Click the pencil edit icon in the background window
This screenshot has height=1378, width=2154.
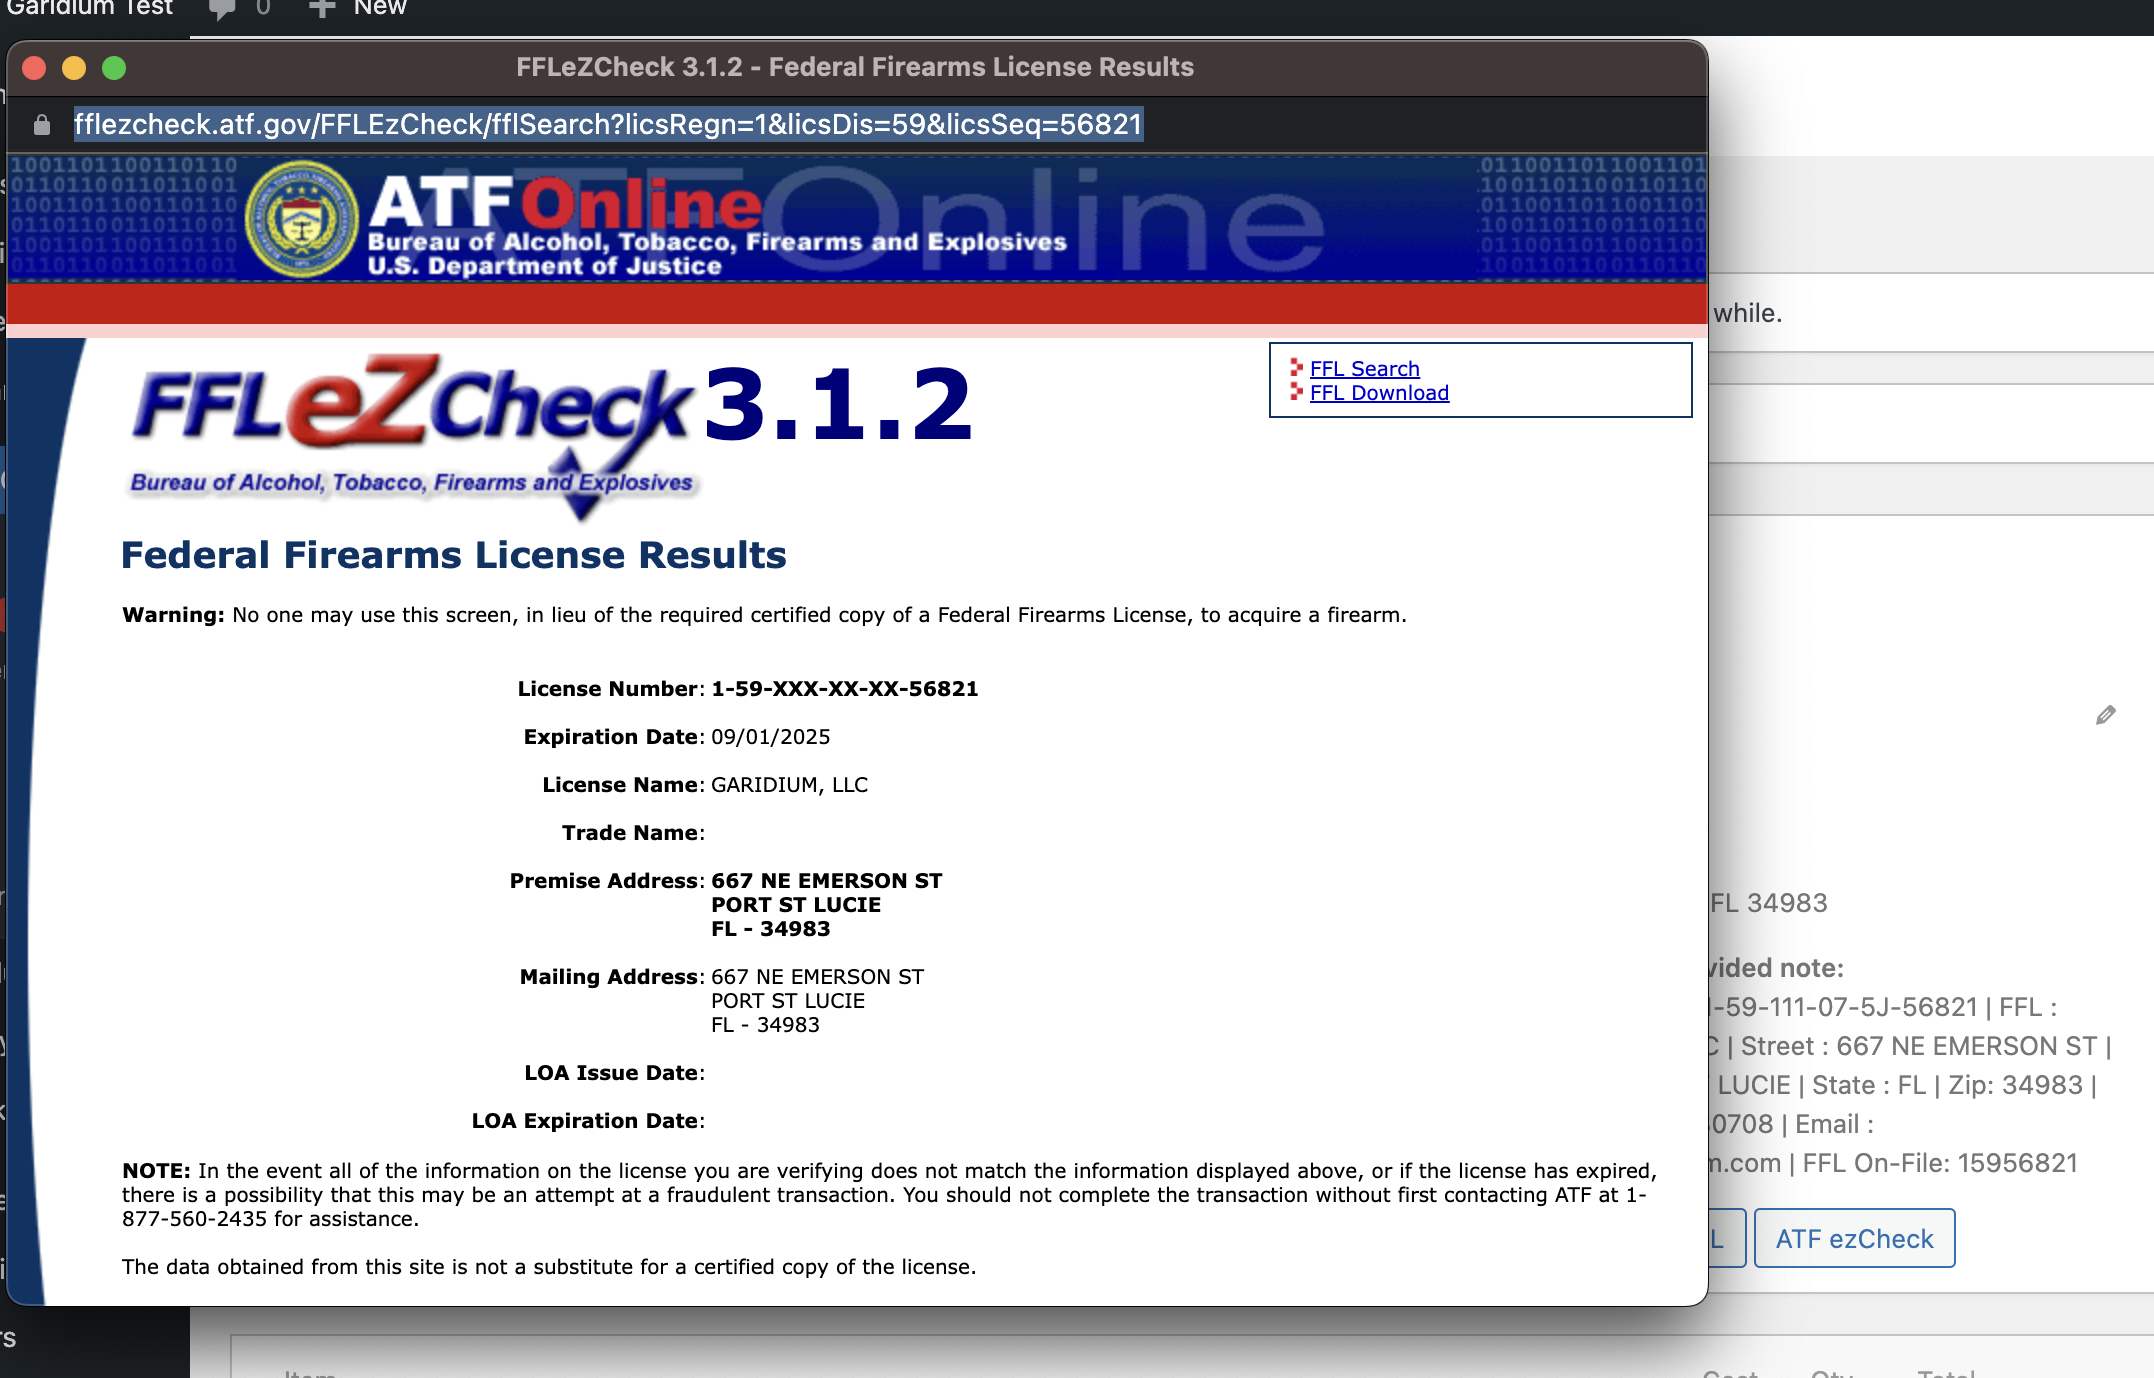[2105, 715]
